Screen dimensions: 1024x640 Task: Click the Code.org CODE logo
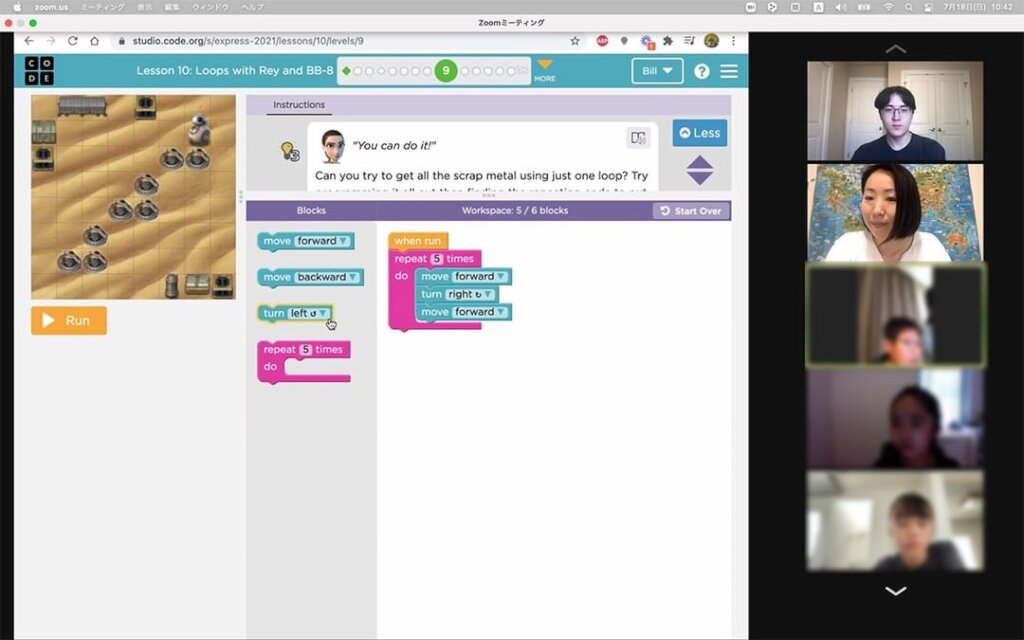(x=39, y=71)
